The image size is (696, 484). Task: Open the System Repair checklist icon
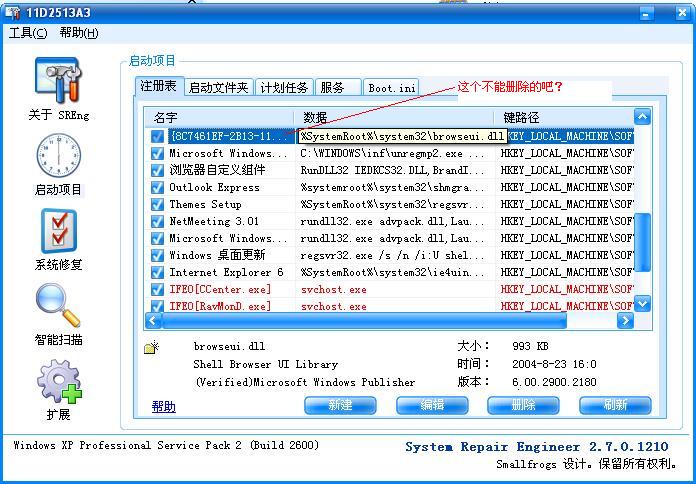tap(59, 231)
